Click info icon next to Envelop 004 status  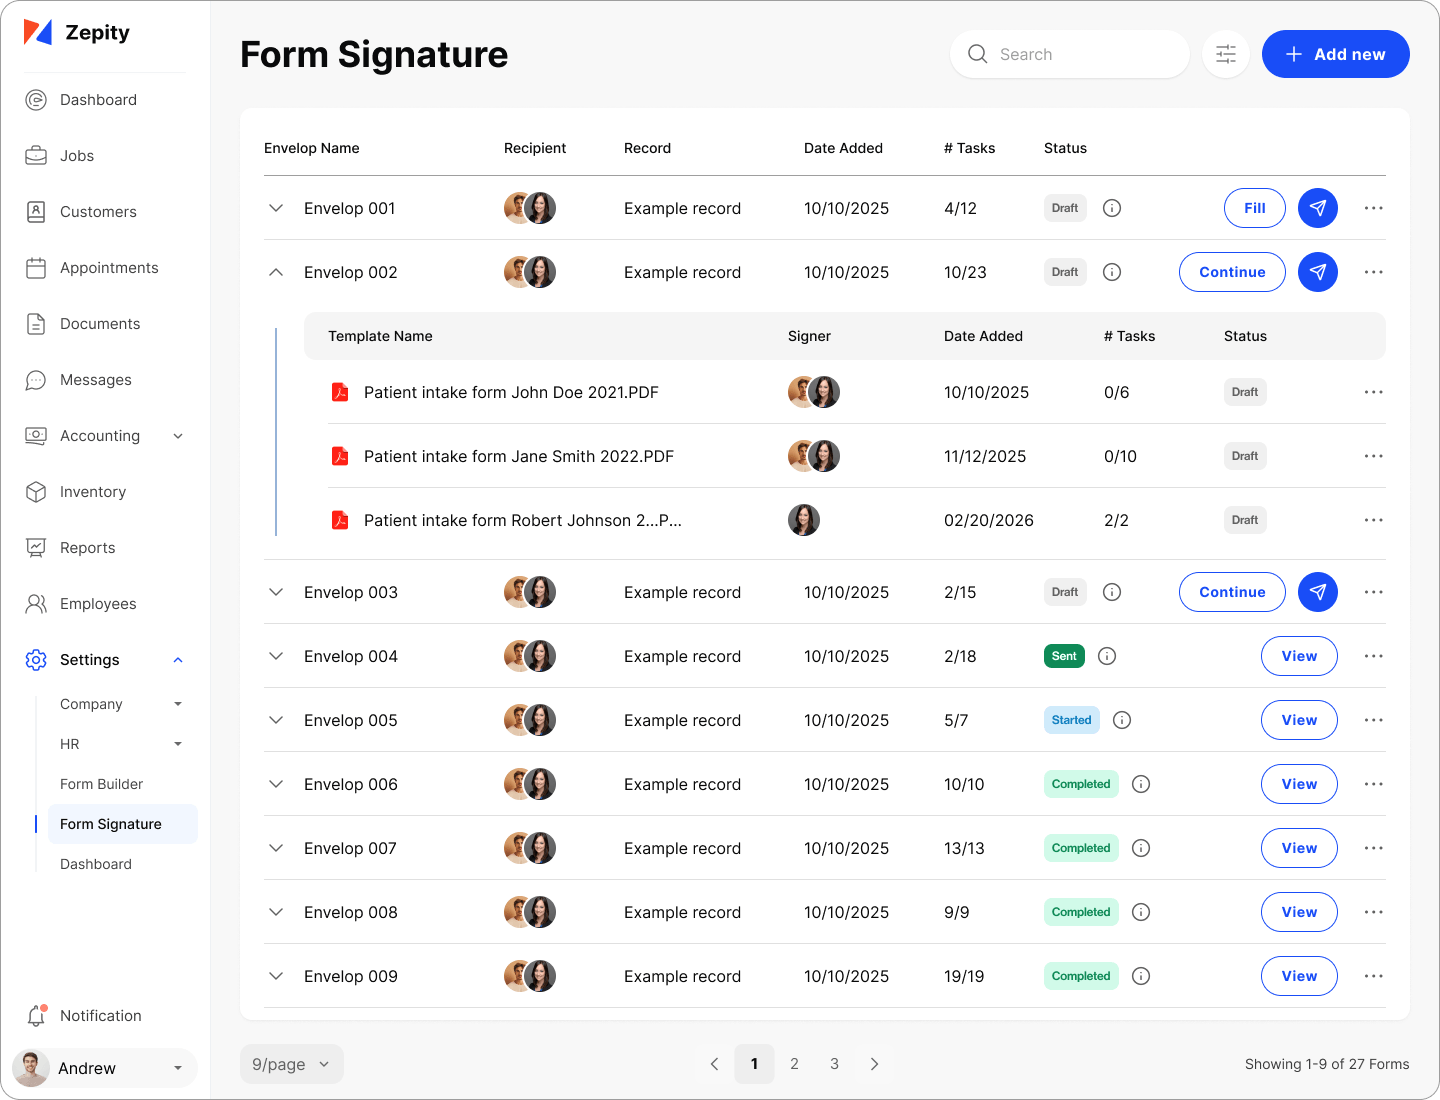(1107, 656)
